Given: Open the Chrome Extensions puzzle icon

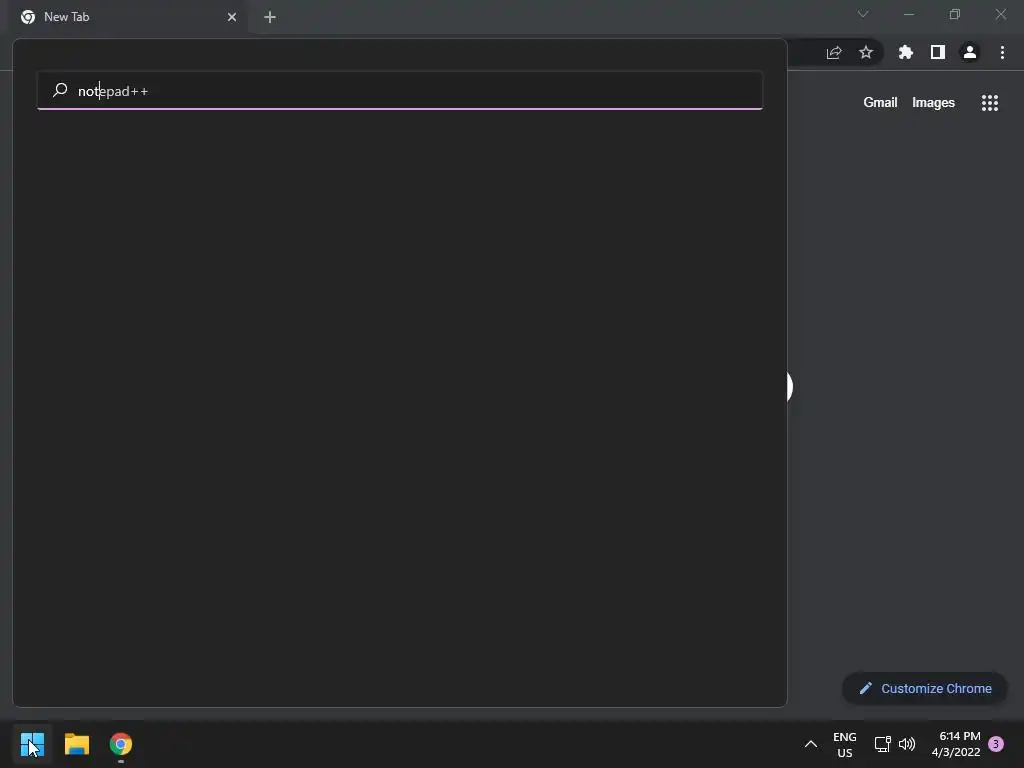Looking at the screenshot, I should pos(906,52).
